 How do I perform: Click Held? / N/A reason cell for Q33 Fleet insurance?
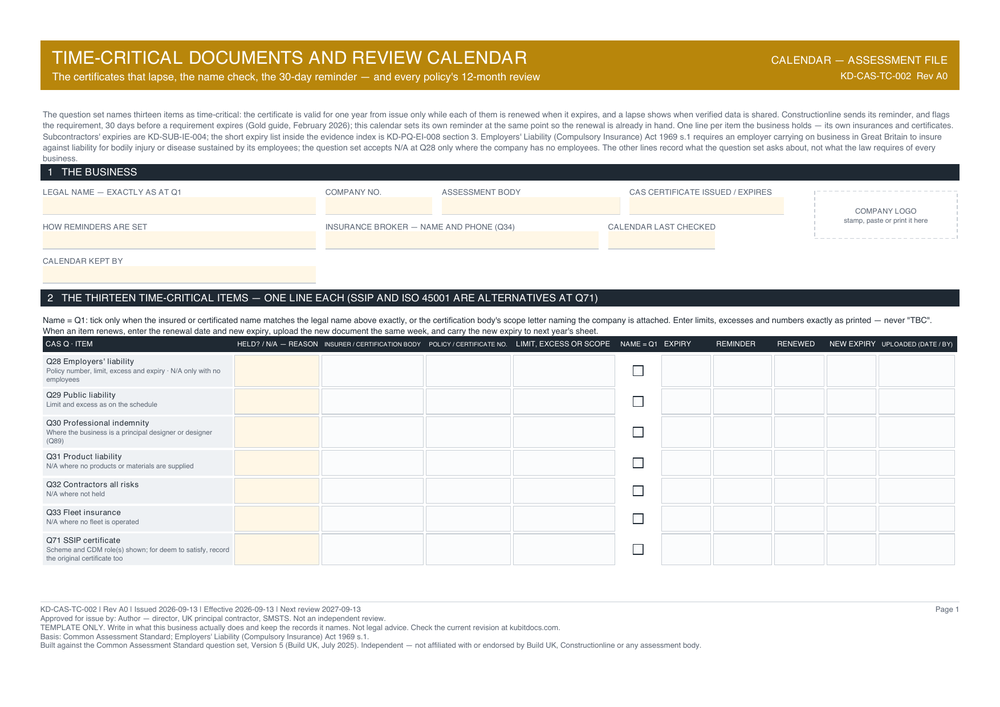pos(277,519)
